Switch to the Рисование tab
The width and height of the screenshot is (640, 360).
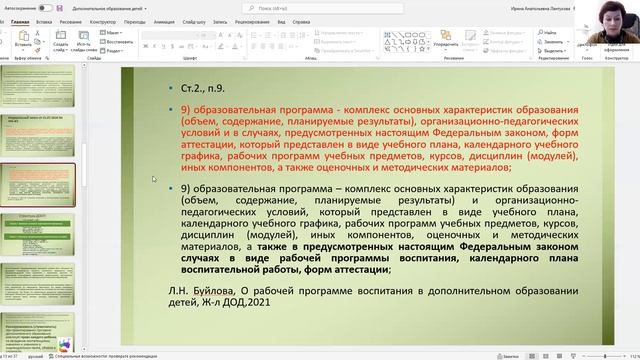point(71,22)
